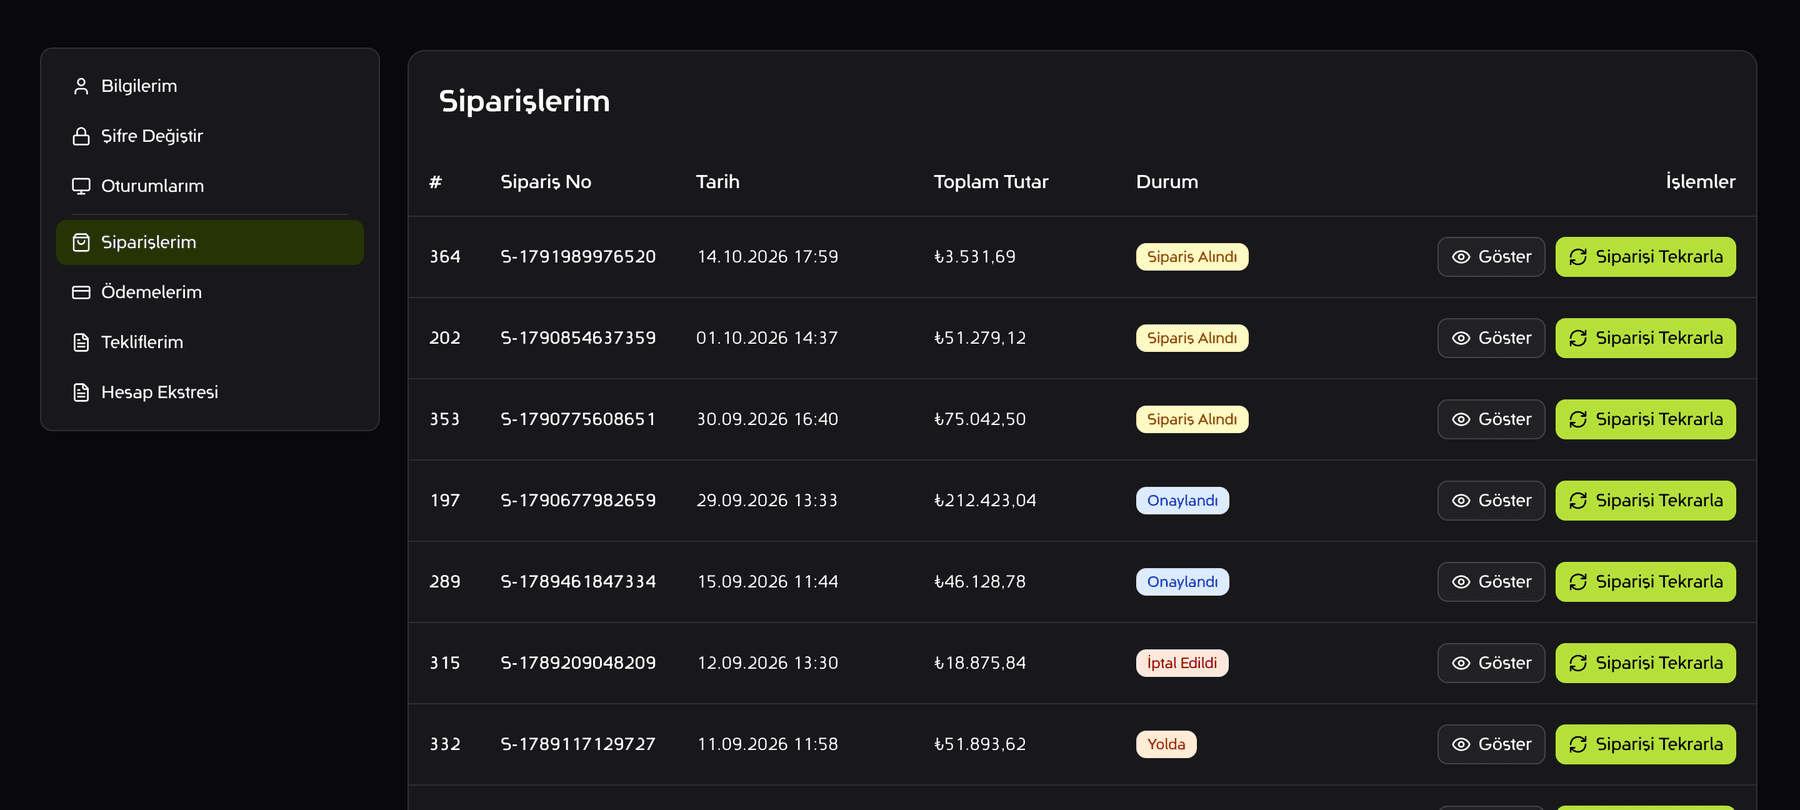Click Göster on order S-1790677982659
Viewport: 1800px width, 810px height.
[x=1491, y=500]
